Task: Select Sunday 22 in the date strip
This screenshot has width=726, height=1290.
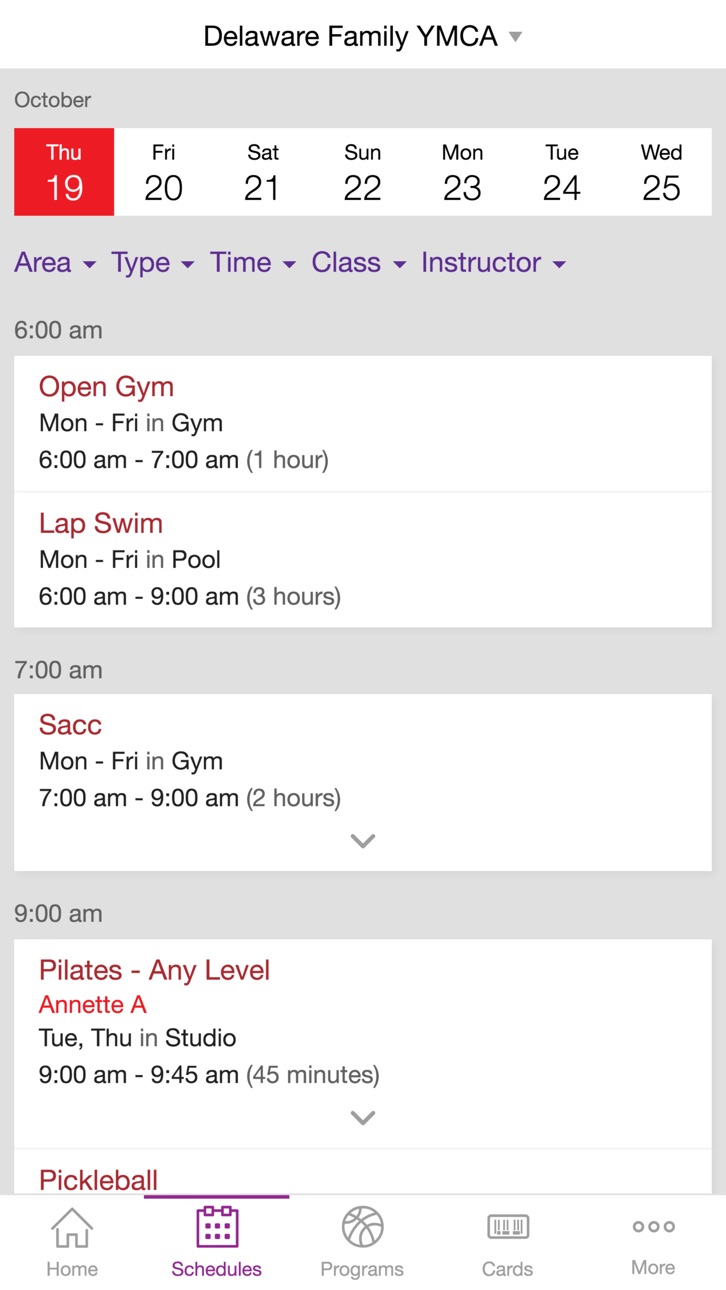Action: click(x=363, y=172)
